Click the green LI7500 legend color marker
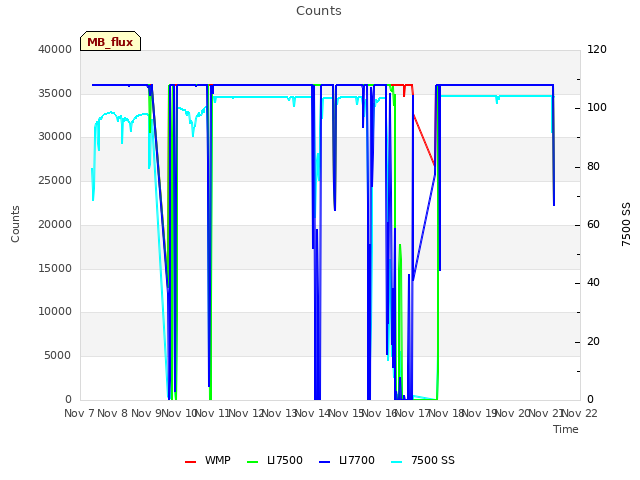640x480 pixels. 253,462
